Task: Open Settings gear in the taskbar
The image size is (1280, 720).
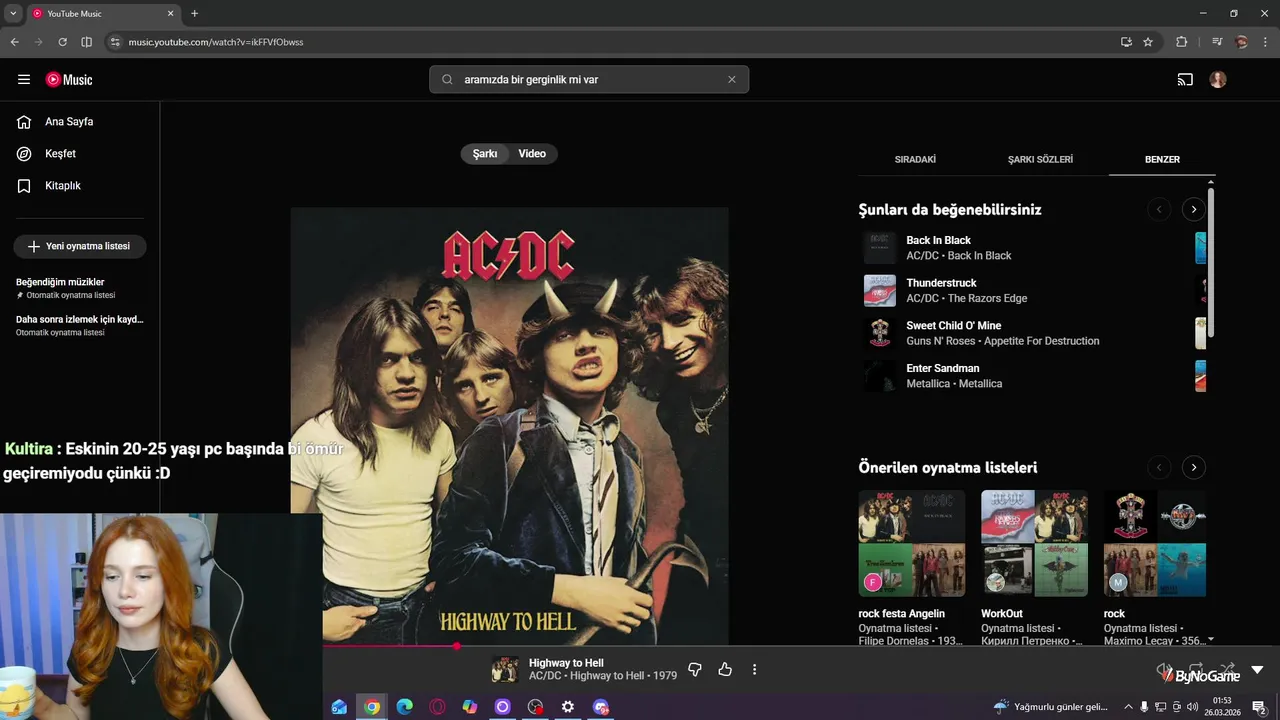Action: click(568, 707)
